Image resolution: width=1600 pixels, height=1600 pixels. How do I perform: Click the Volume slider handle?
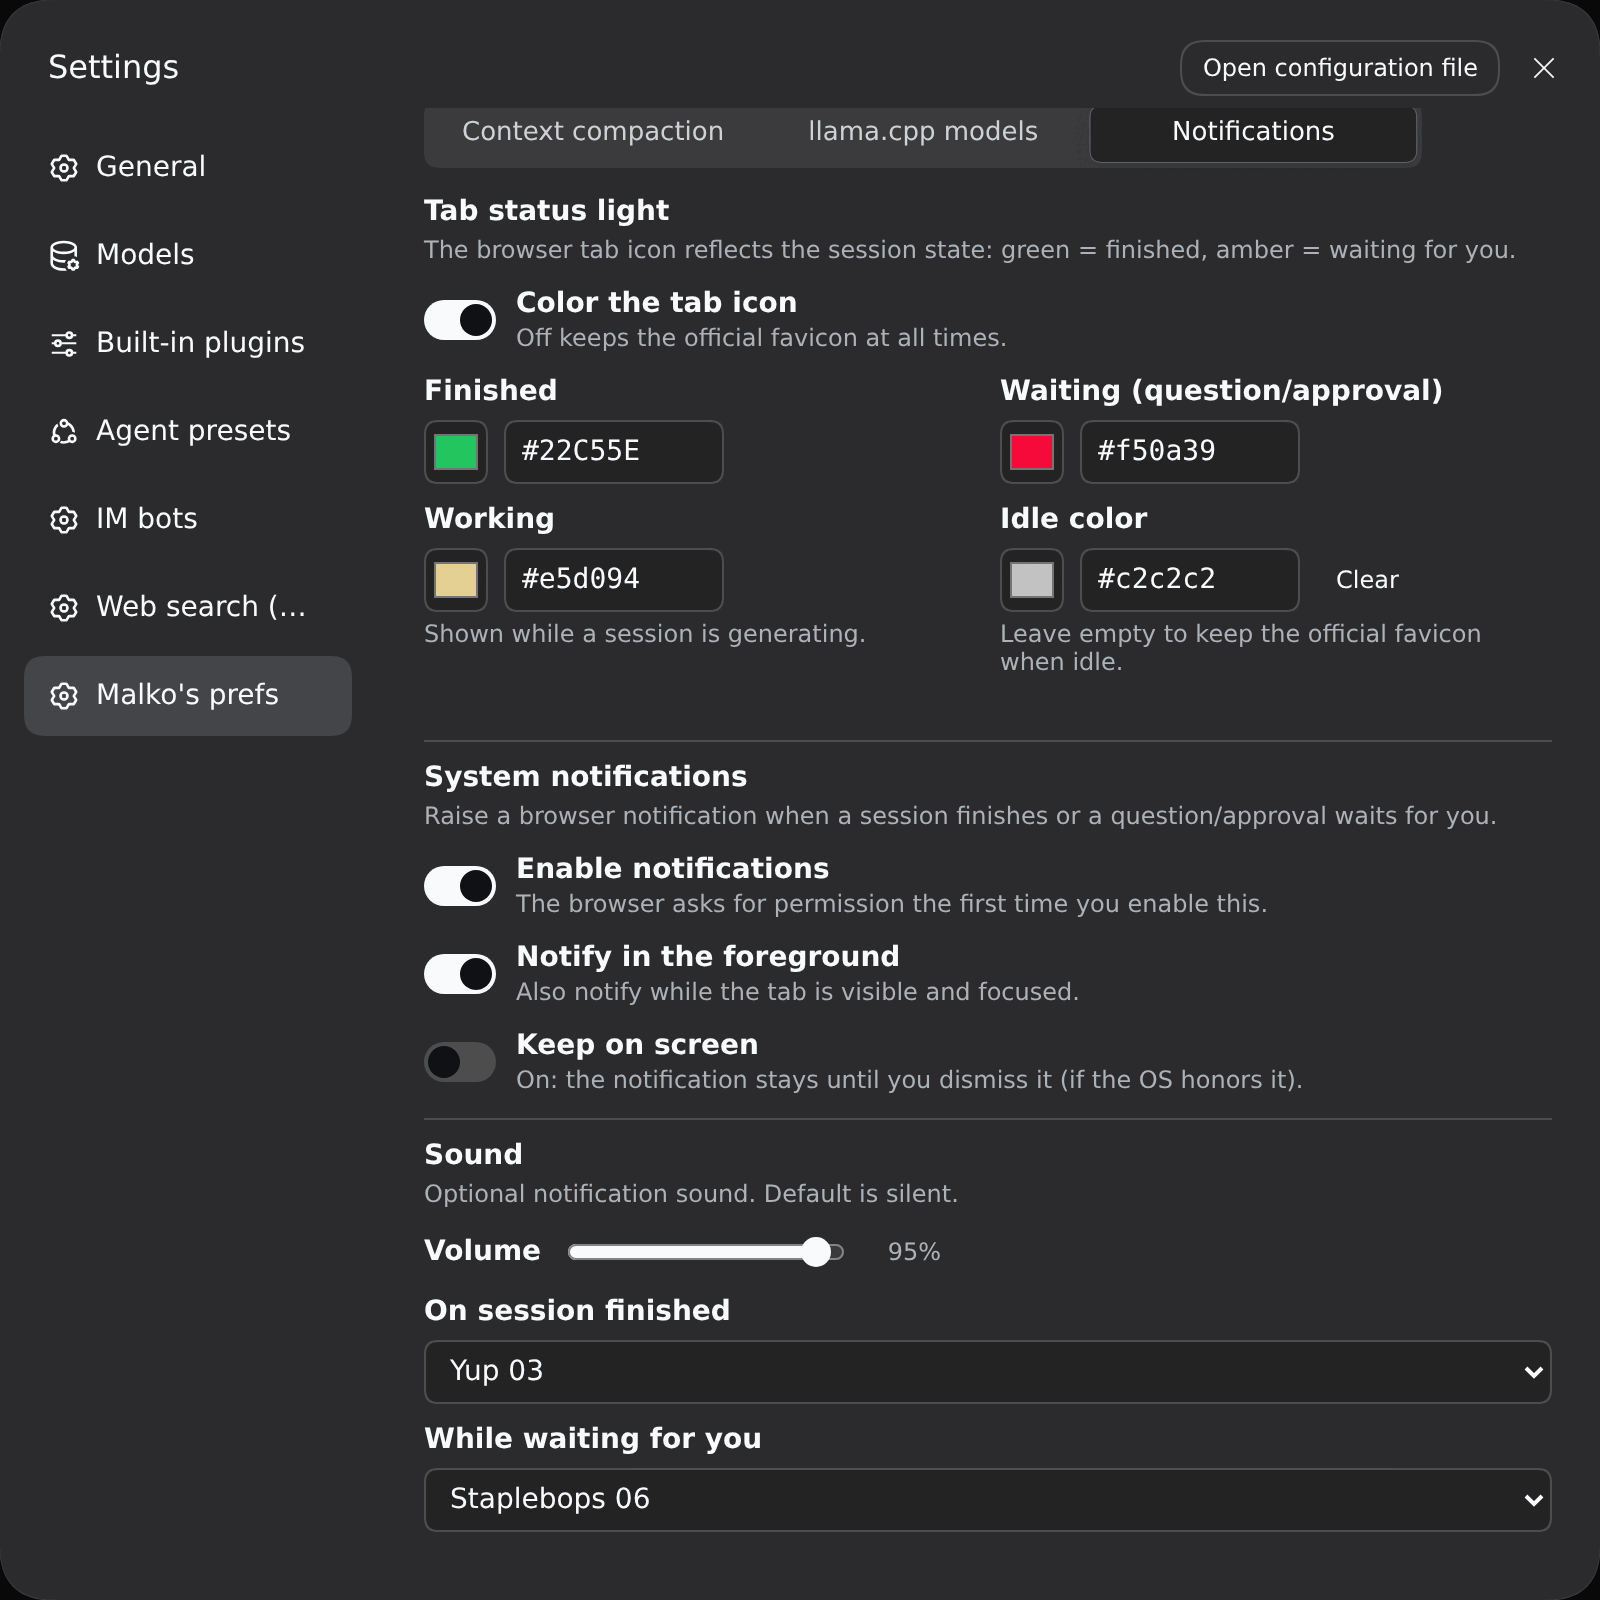click(816, 1252)
